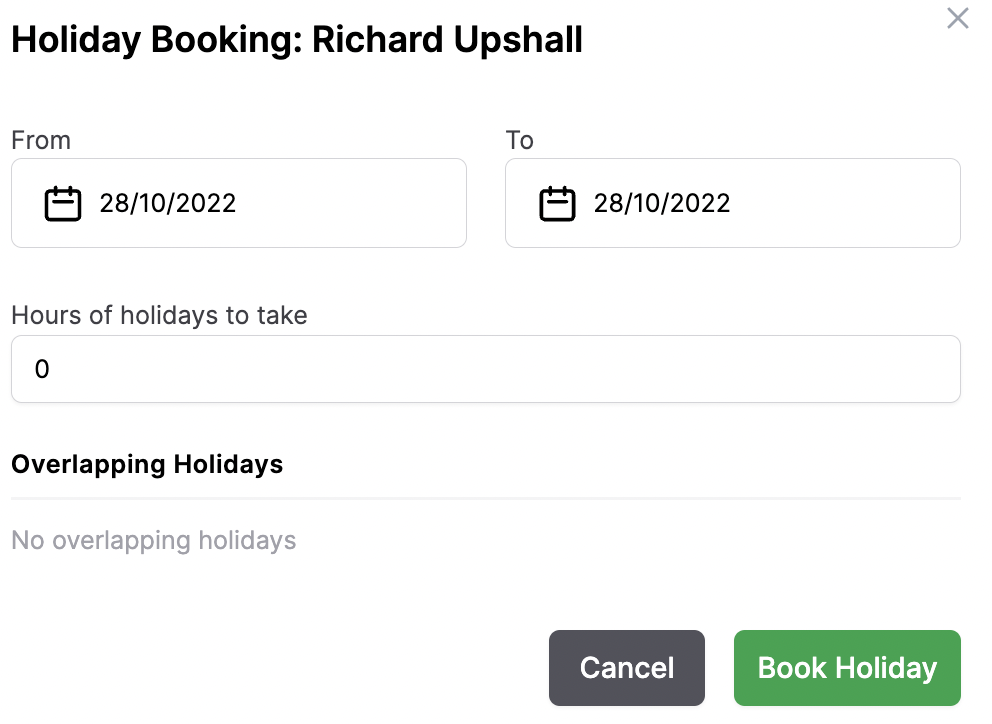The height and width of the screenshot is (724, 992).
Task: Click the calendar icon beside the To date
Action: tap(556, 202)
